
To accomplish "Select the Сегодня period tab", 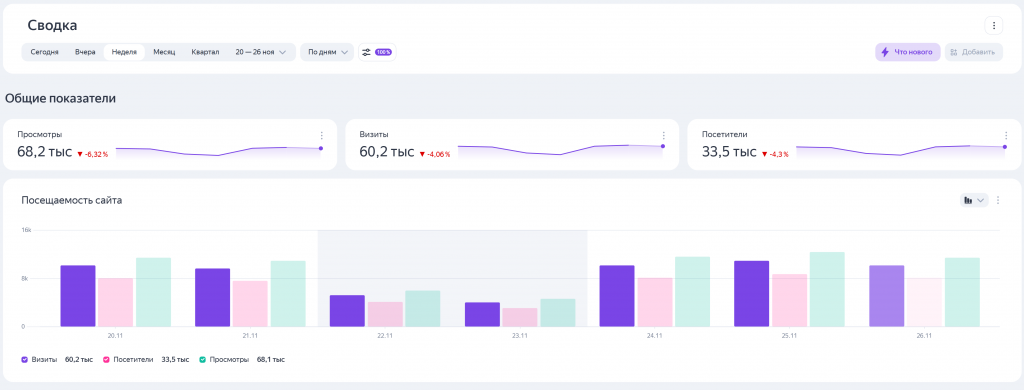I will click(x=44, y=52).
